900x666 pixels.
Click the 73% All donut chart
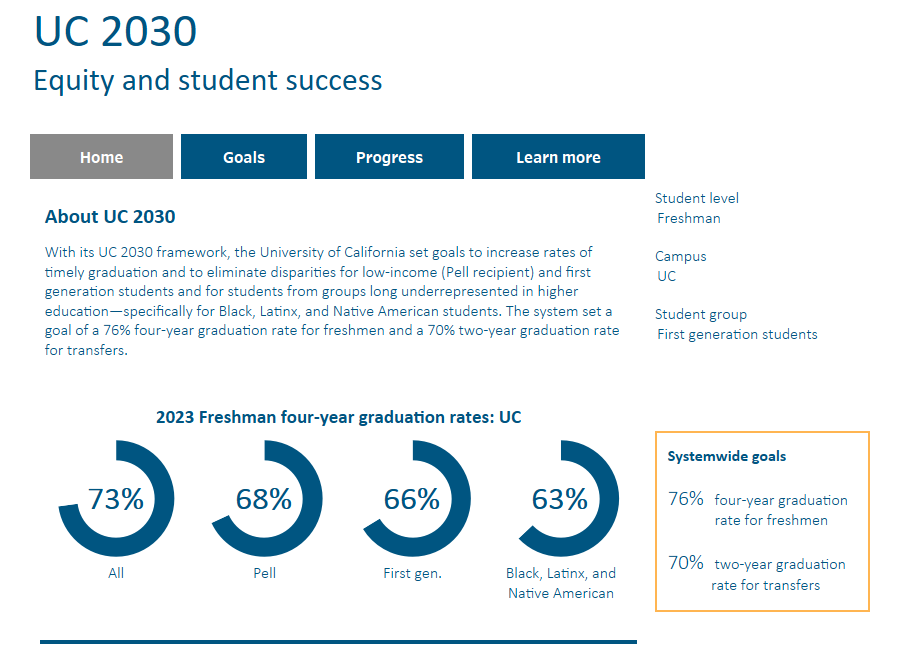(x=117, y=498)
